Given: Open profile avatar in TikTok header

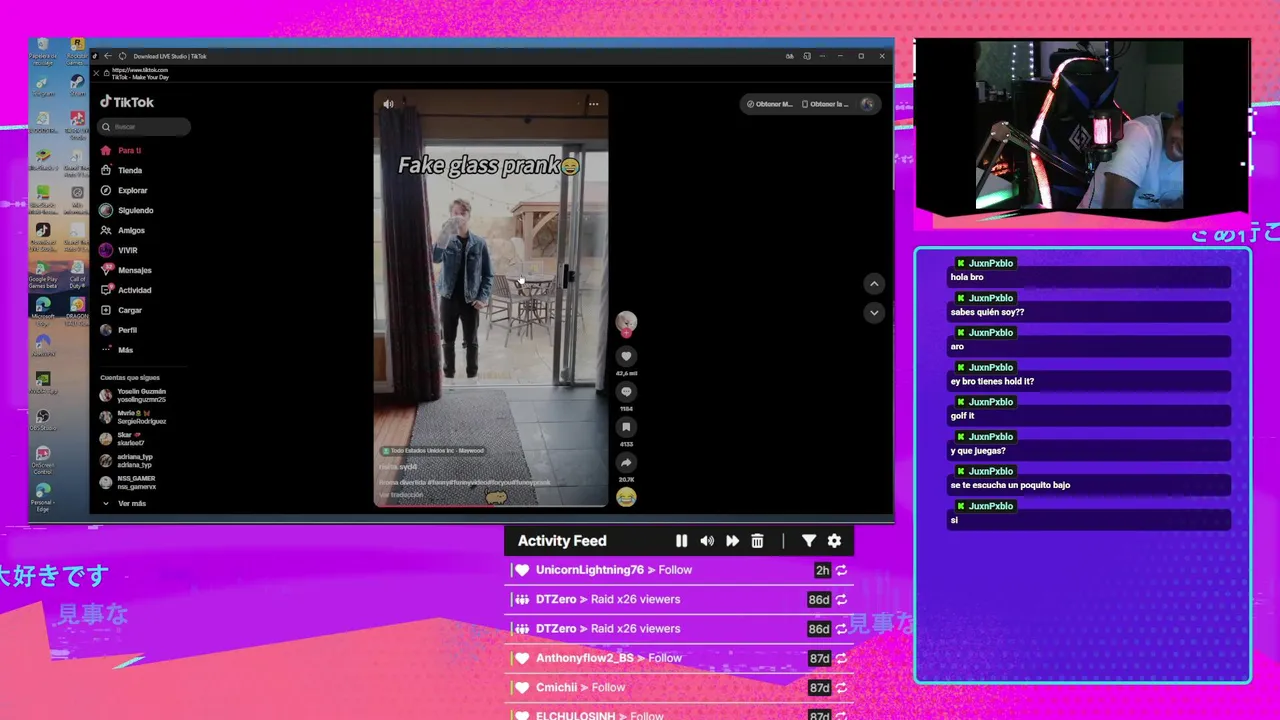Looking at the screenshot, I should (x=867, y=104).
